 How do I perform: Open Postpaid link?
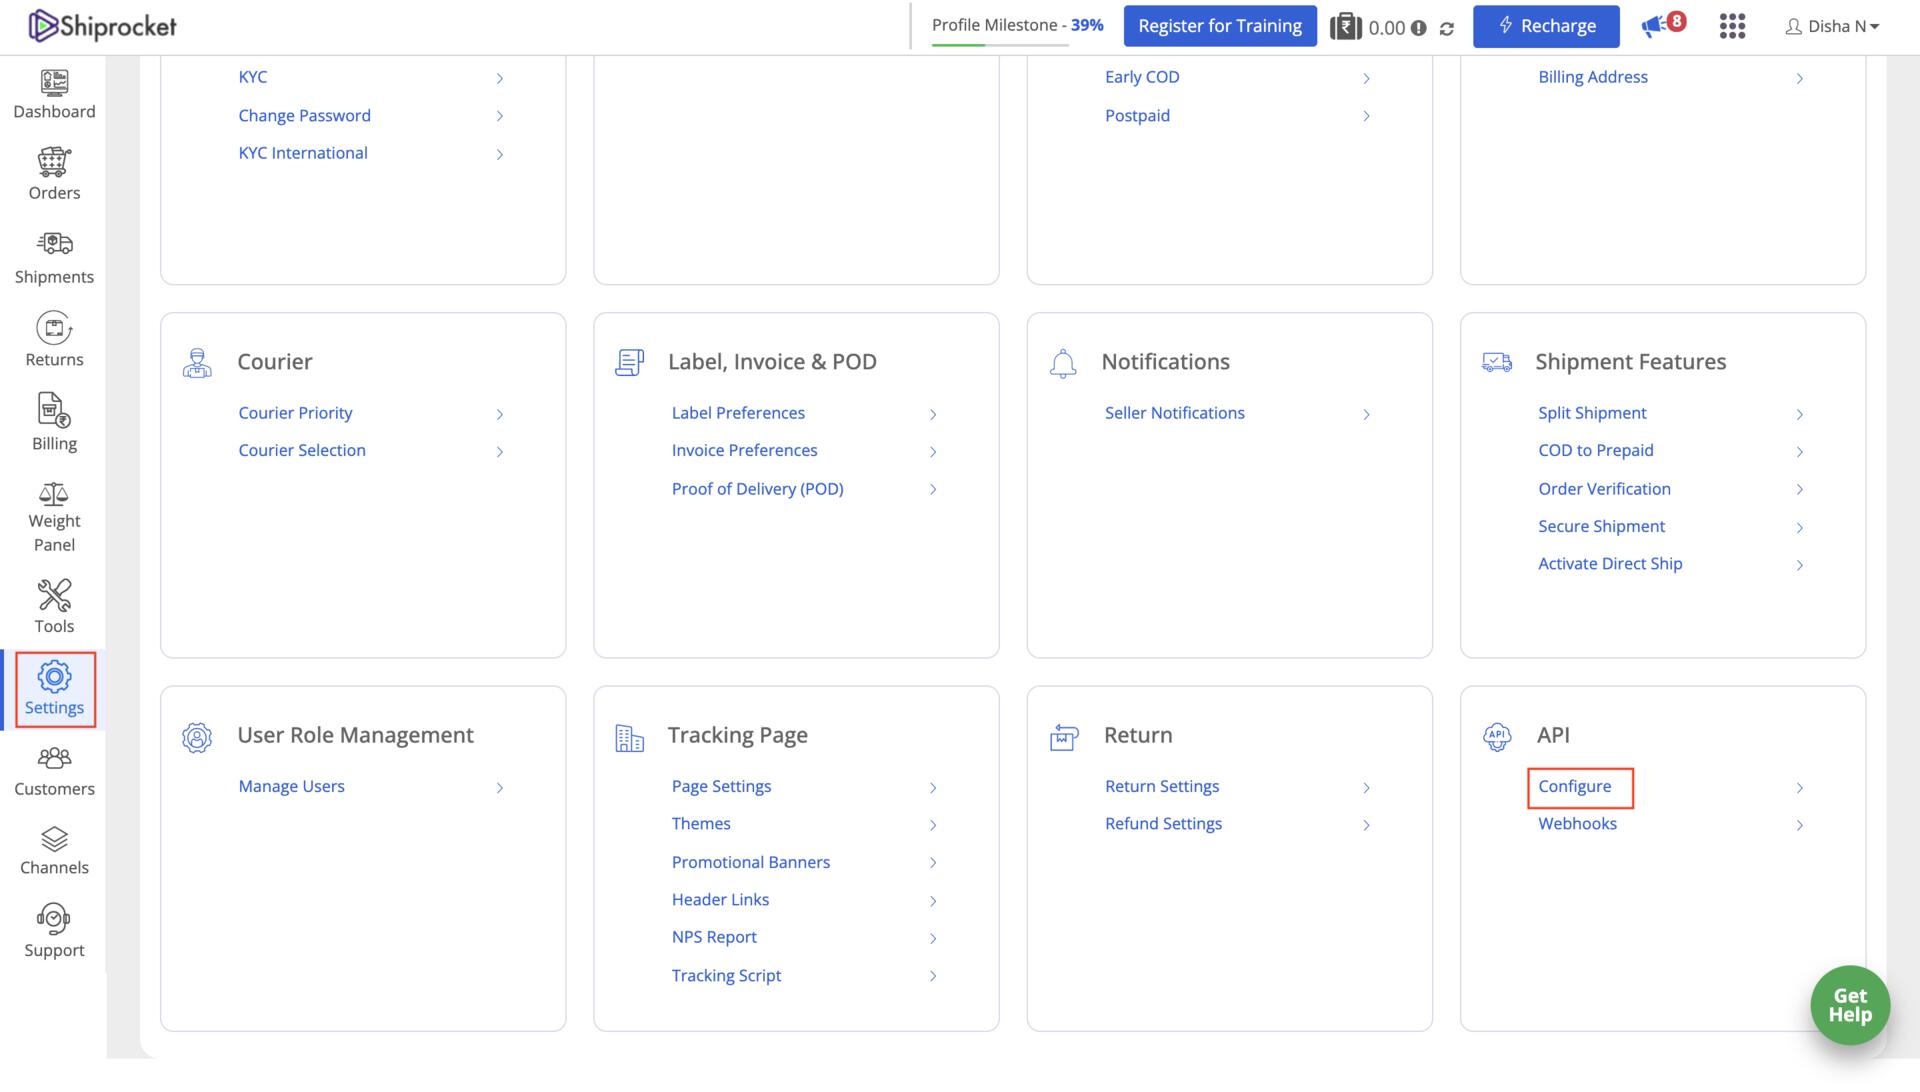[x=1137, y=116]
